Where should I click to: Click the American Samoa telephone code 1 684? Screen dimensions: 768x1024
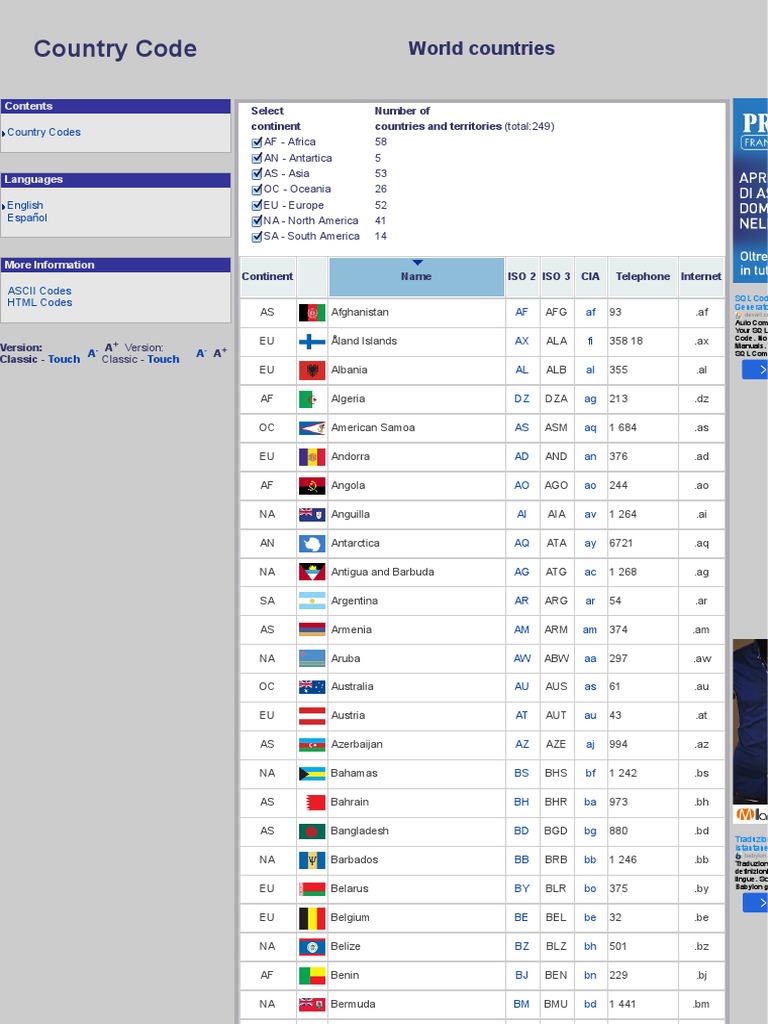click(x=623, y=428)
